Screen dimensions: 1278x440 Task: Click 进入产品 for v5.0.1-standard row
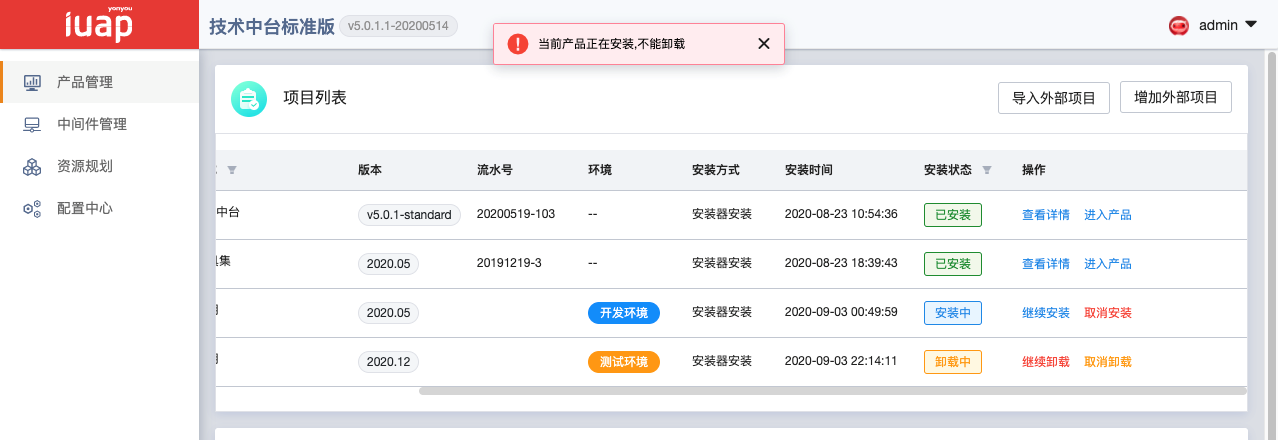click(x=1108, y=214)
